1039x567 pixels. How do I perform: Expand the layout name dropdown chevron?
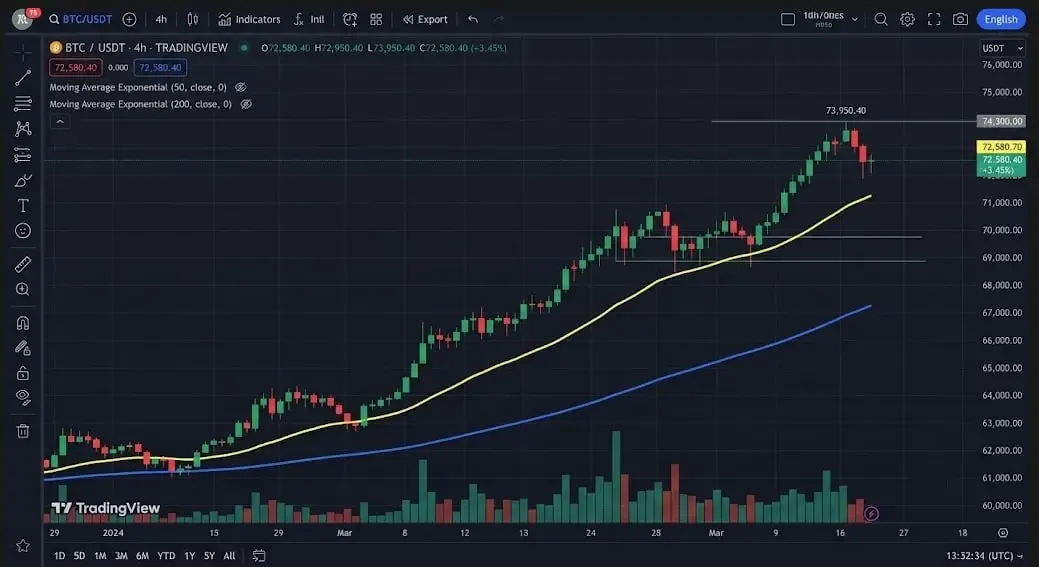[x=855, y=19]
